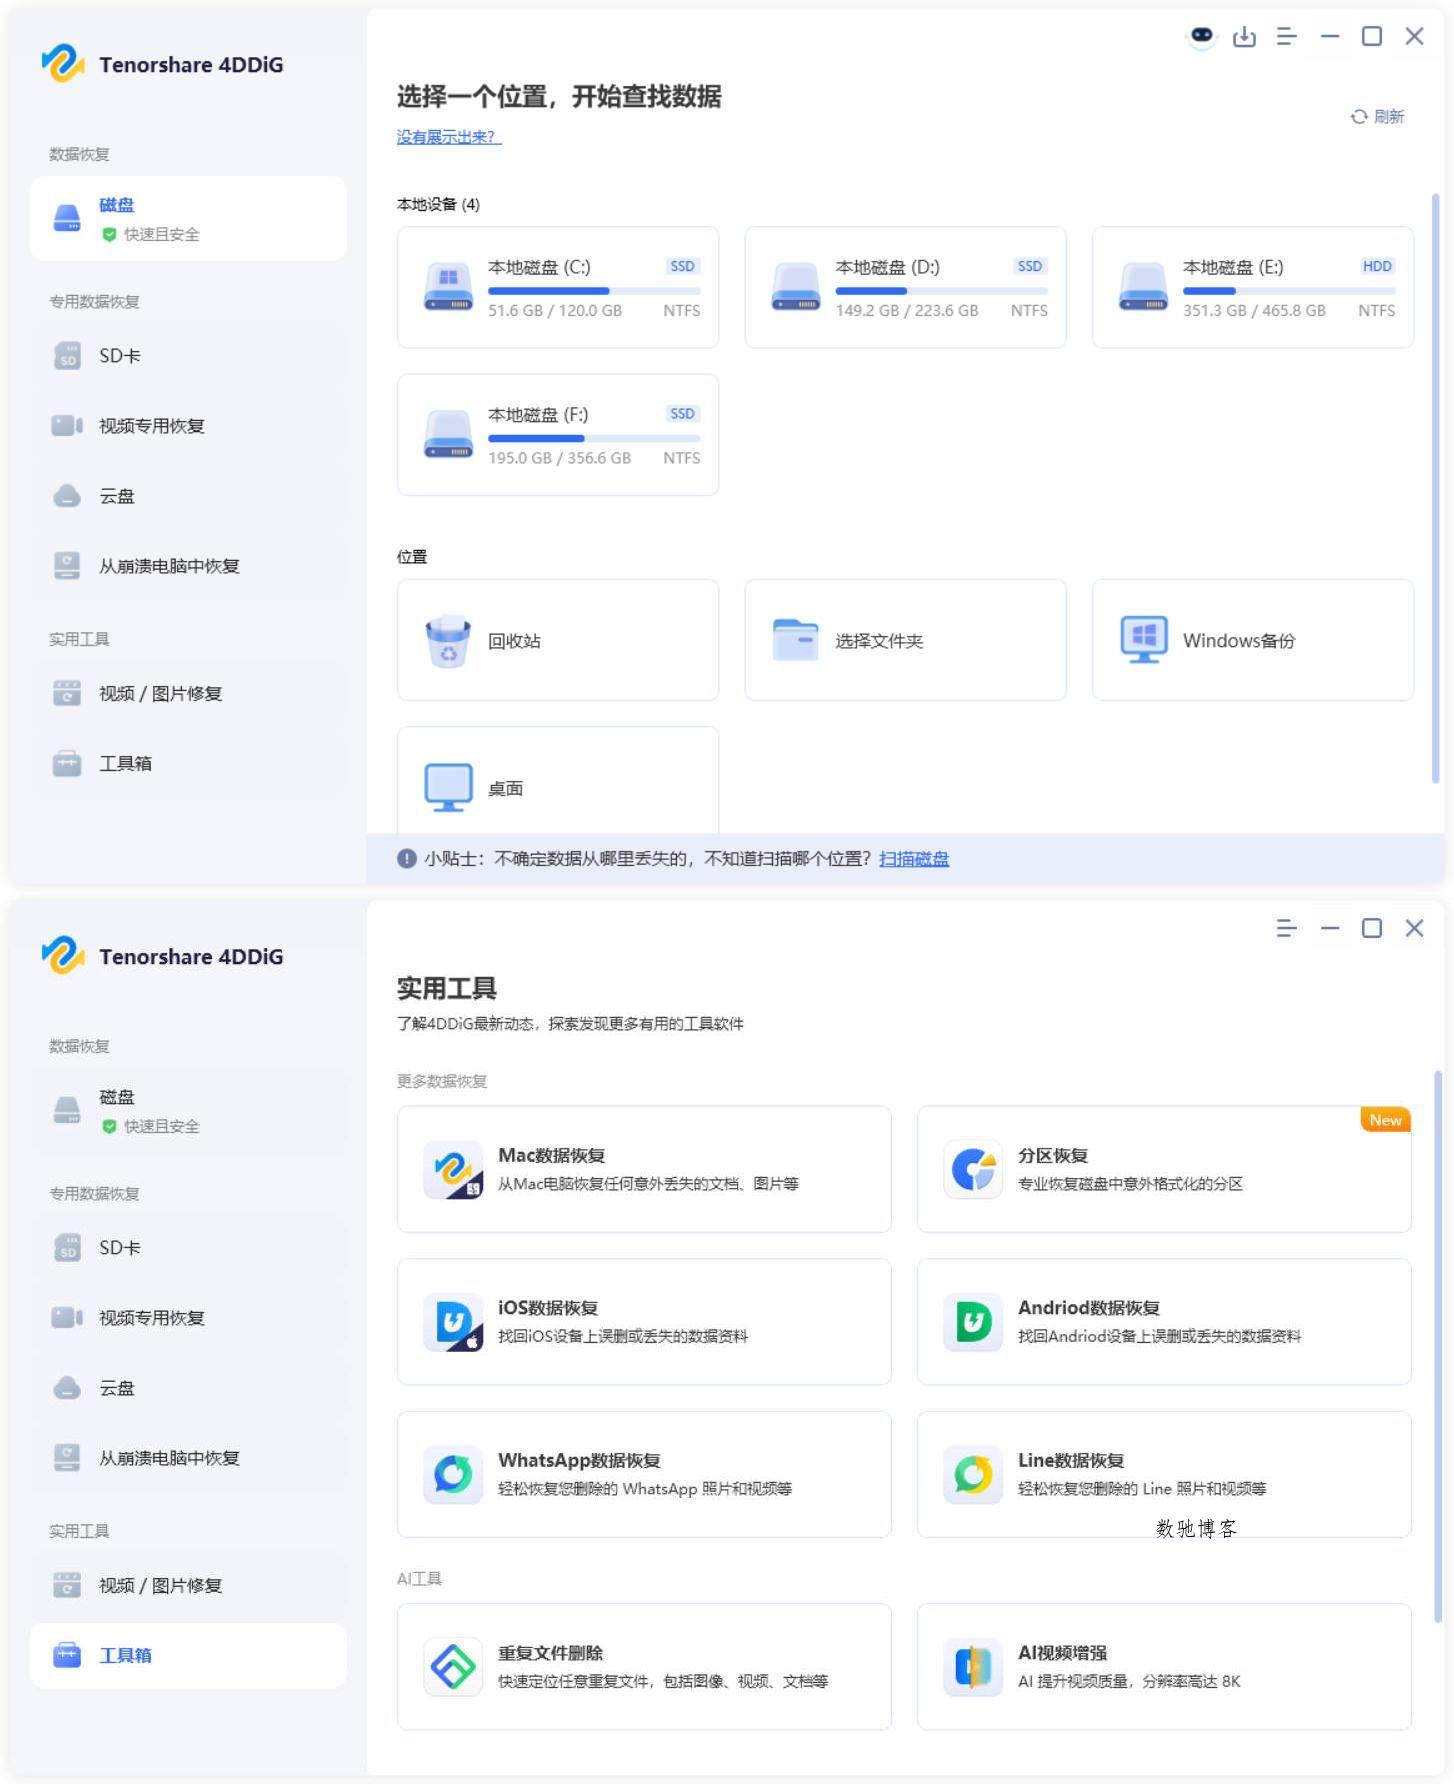The width and height of the screenshot is (1454, 1784).
Task: Open 云盘 in top window sidebar
Action: pos(188,495)
